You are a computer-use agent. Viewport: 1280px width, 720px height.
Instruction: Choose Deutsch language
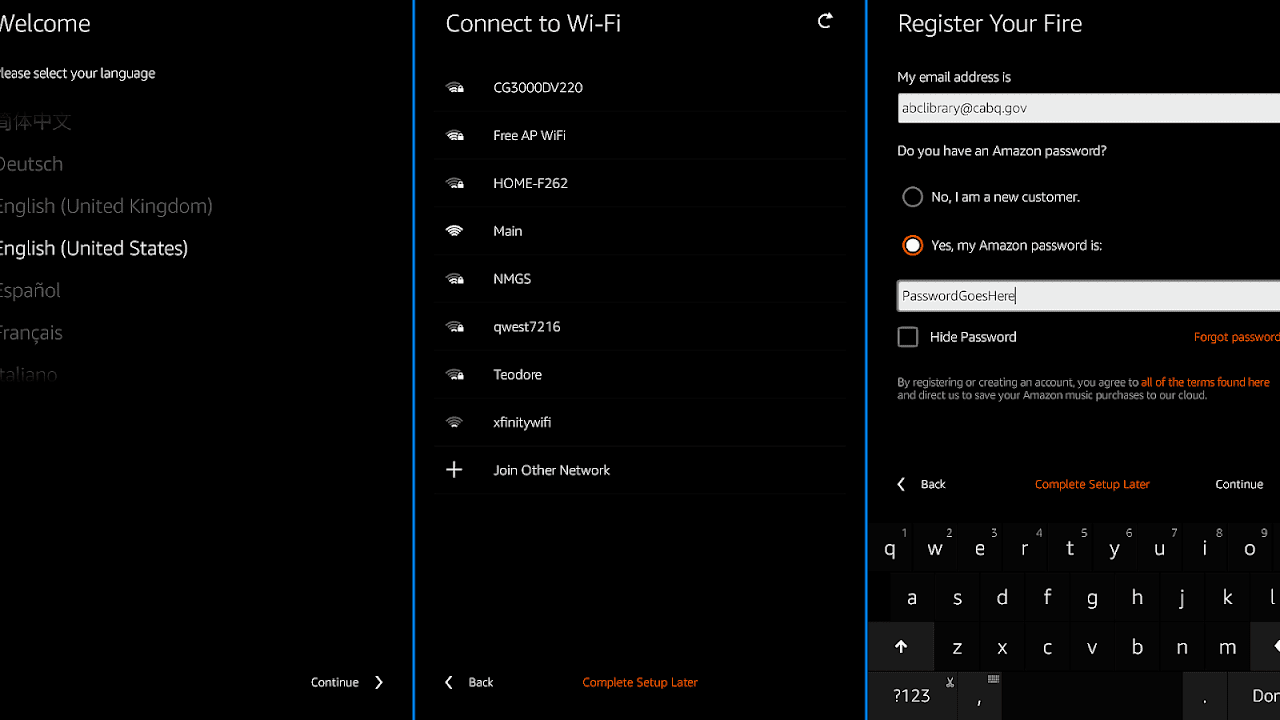(x=31, y=164)
